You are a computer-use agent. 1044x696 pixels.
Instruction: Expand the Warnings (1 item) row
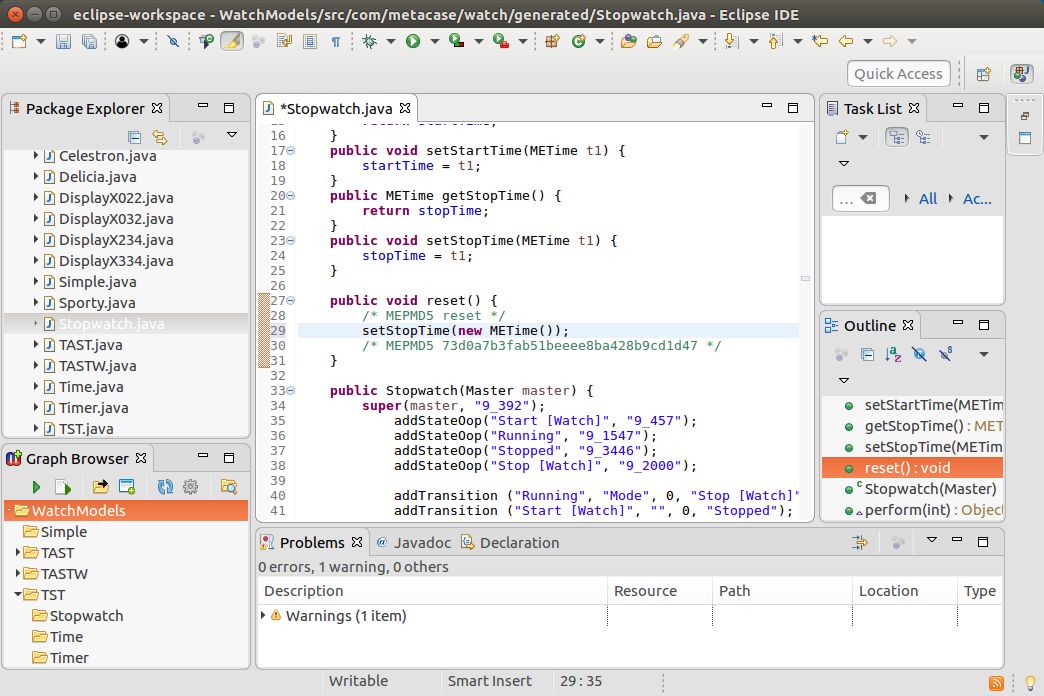coord(264,616)
